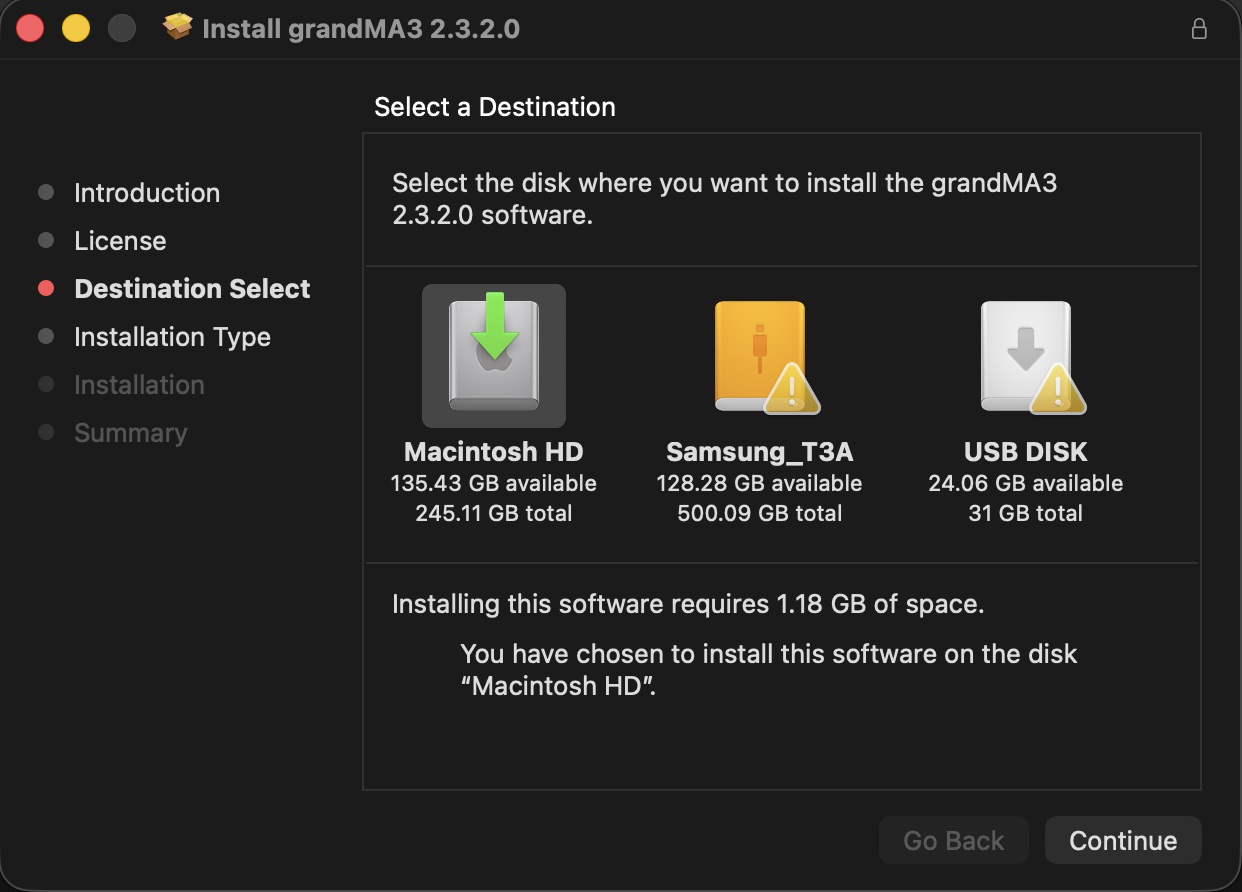Image resolution: width=1242 pixels, height=892 pixels.
Task: Select the Macintosh HD disk icon
Action: pyautogui.click(x=494, y=356)
